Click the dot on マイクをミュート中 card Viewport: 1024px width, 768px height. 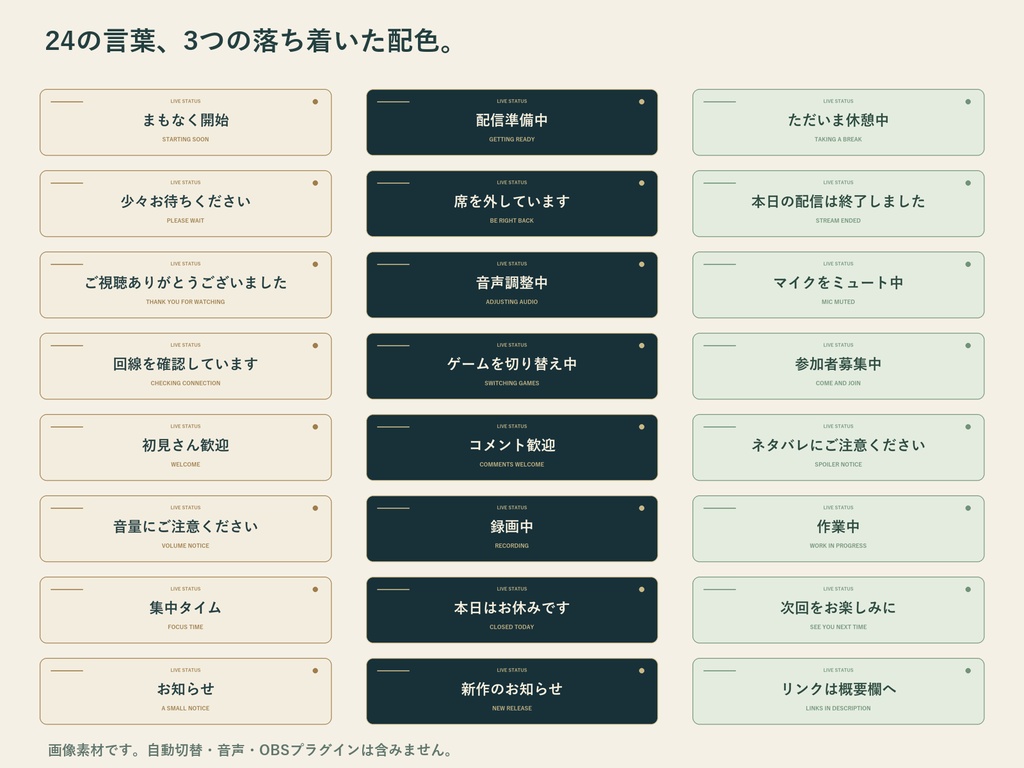(968, 264)
